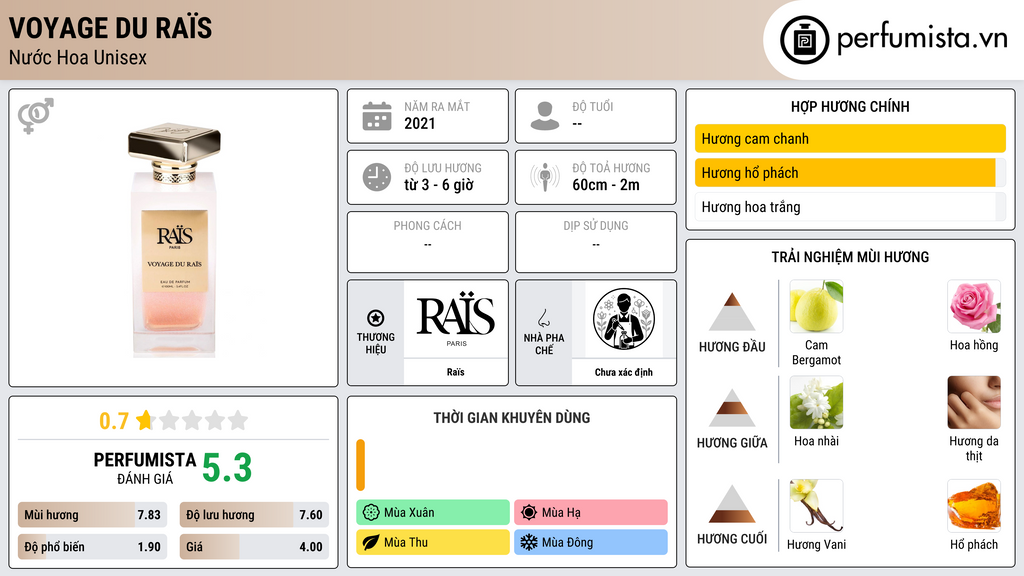Screen dimensions: 1024x576
Task: Click the Phong cách card
Action: [x=428, y=242]
